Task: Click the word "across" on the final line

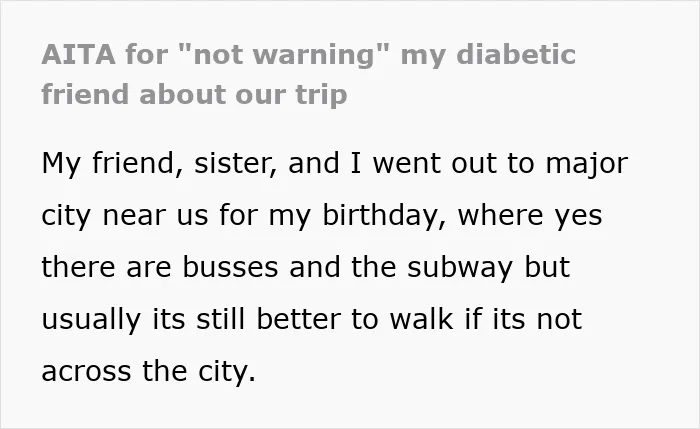Action: (87, 371)
